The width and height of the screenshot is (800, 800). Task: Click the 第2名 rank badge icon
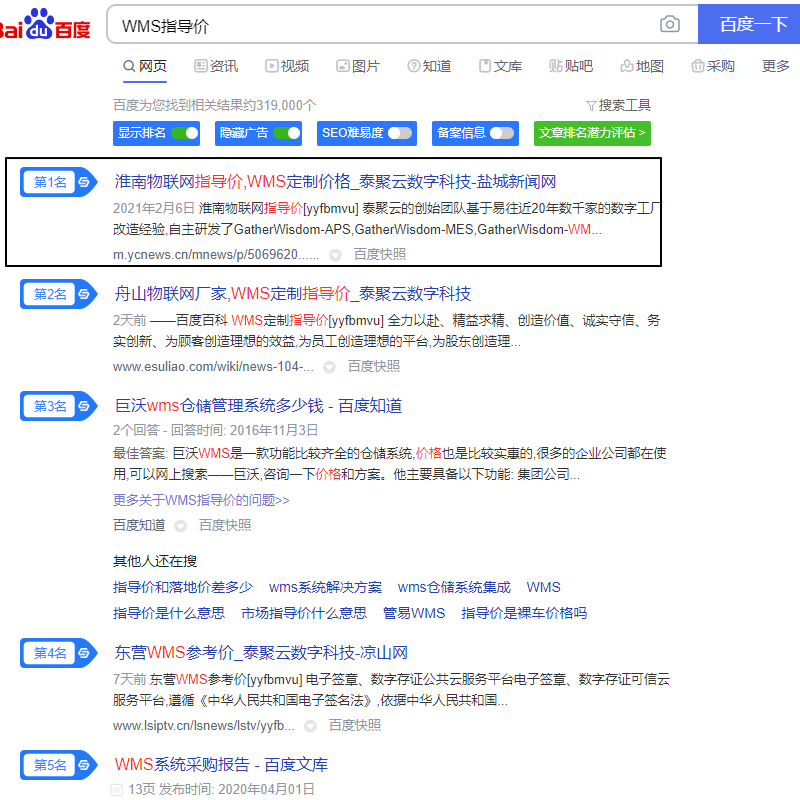click(59, 294)
